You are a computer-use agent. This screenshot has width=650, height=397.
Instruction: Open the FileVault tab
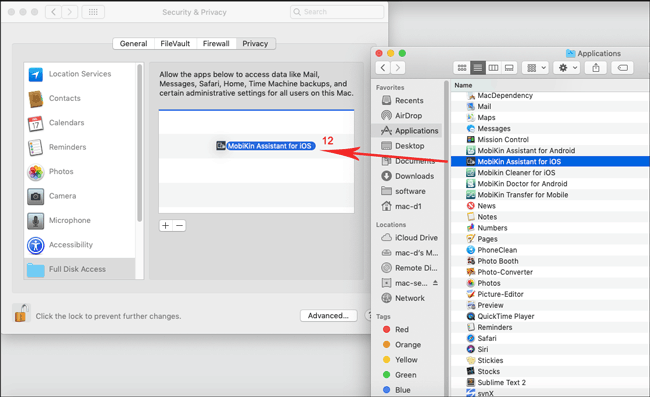point(175,44)
